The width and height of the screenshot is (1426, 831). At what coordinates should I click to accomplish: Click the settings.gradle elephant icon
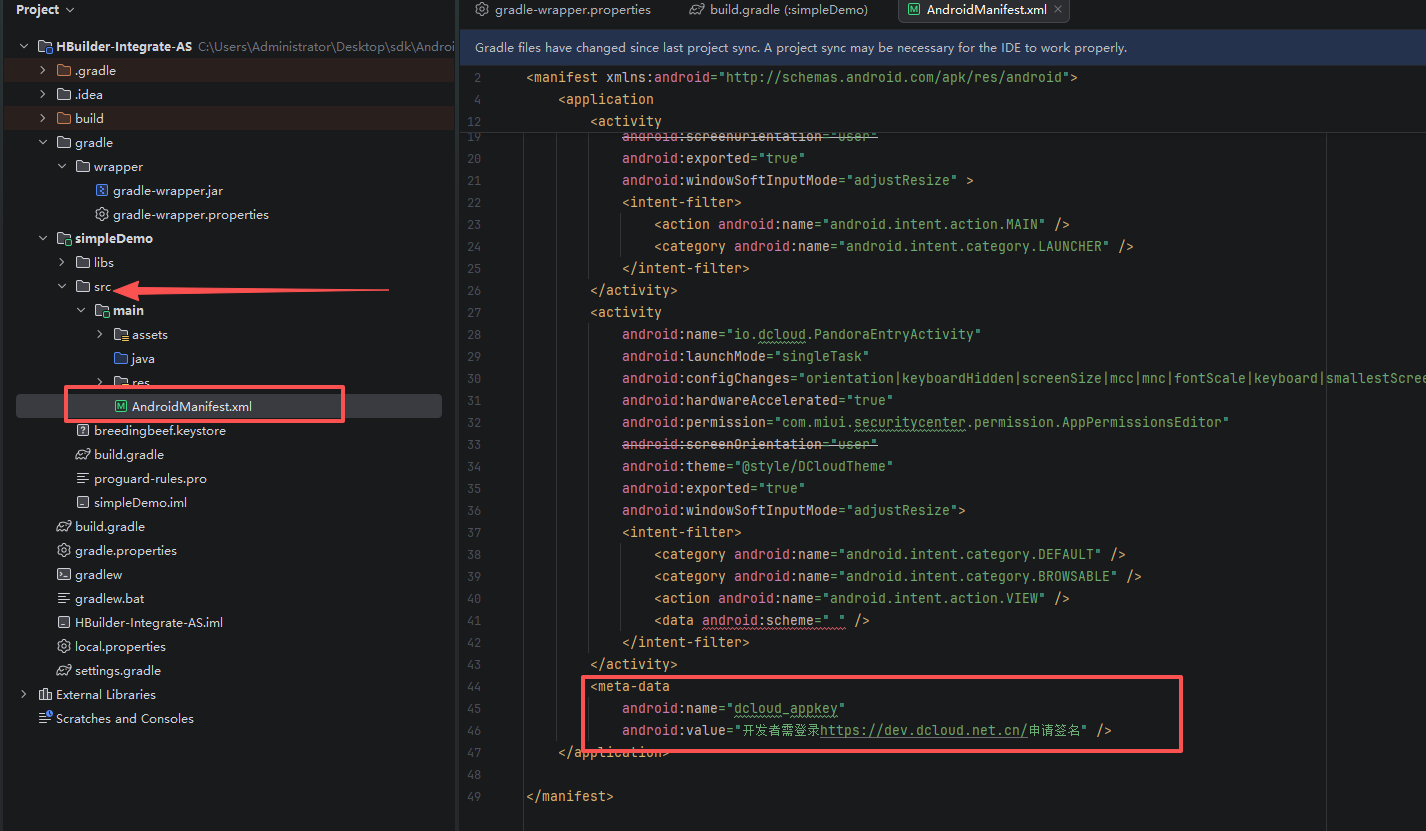(64, 671)
